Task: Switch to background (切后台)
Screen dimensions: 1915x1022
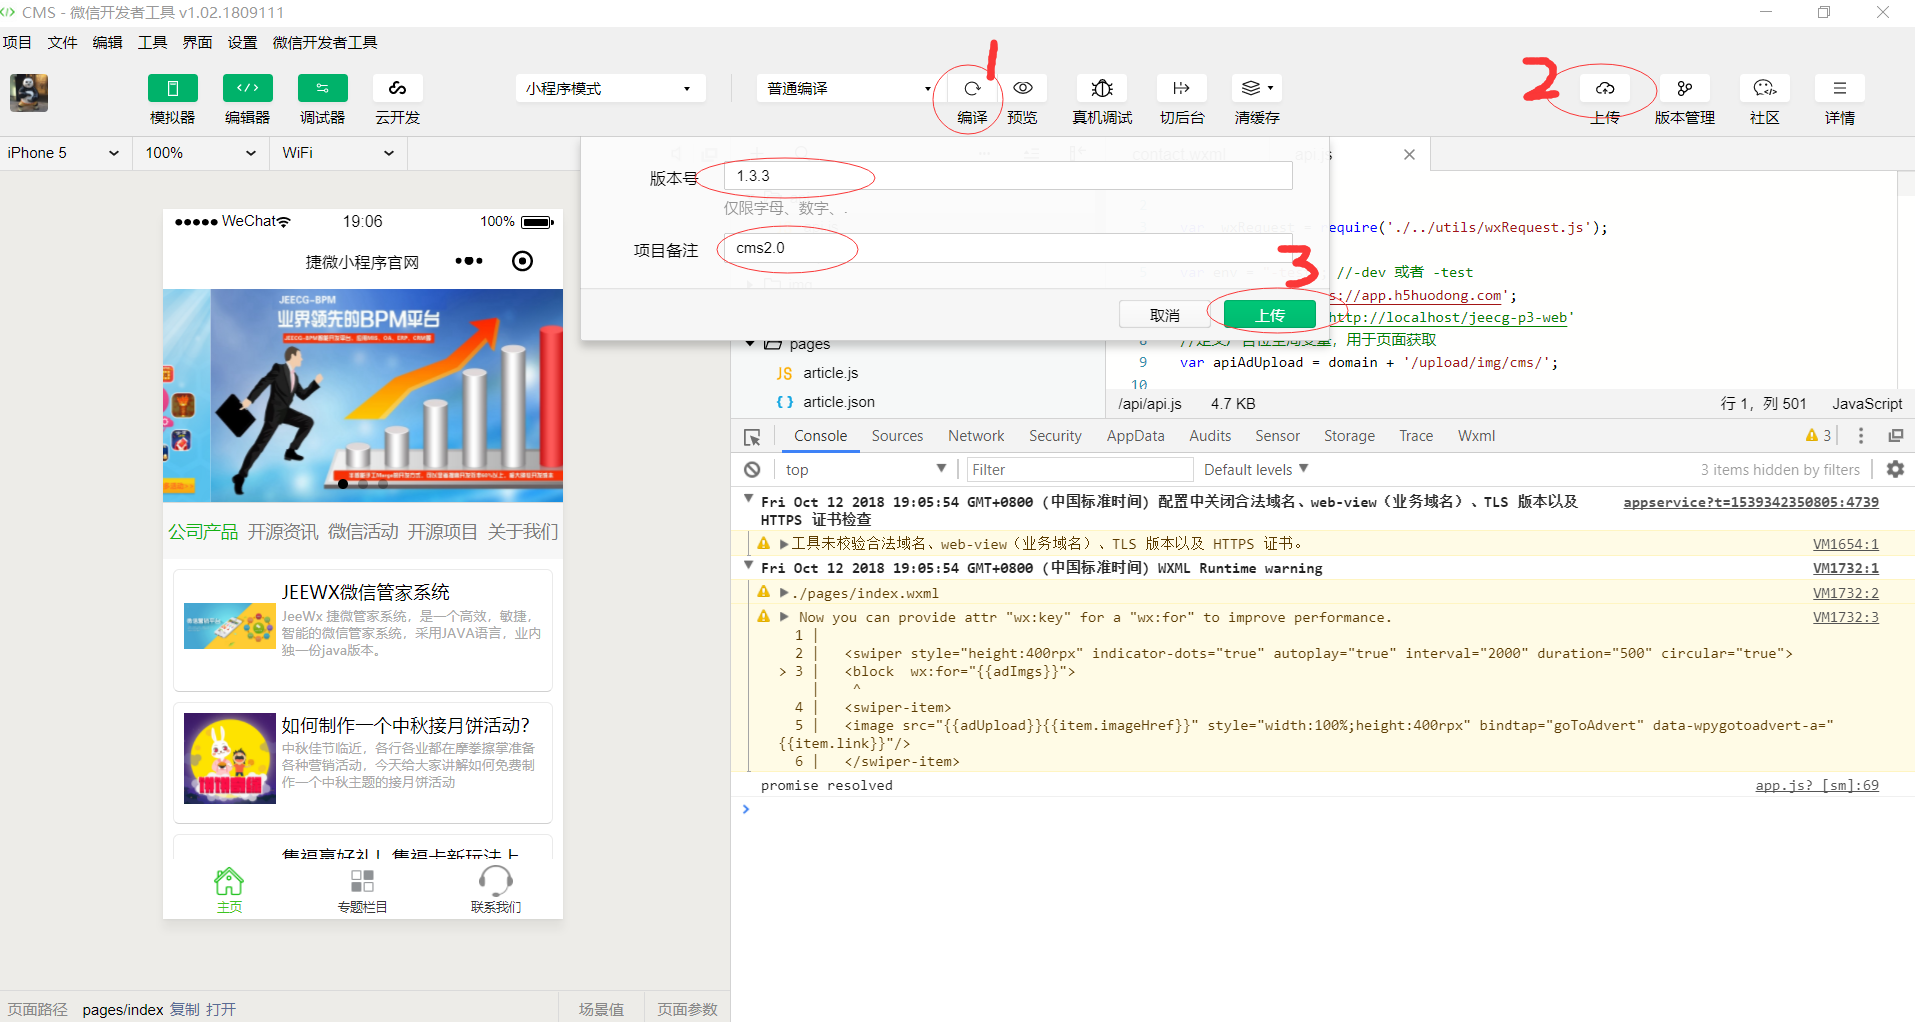Action: (1182, 88)
